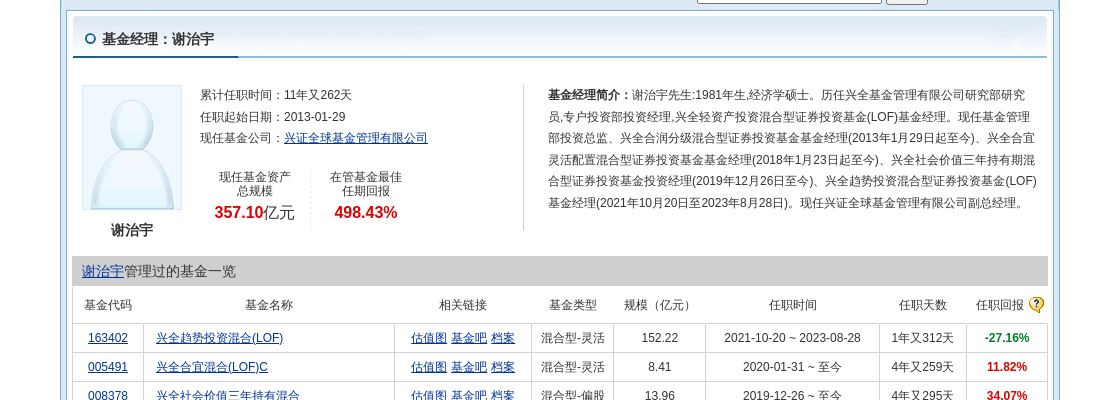1120x400 pixels.
Task: Open 兴证全球基金管理有限公司 company link
Action: pos(355,138)
